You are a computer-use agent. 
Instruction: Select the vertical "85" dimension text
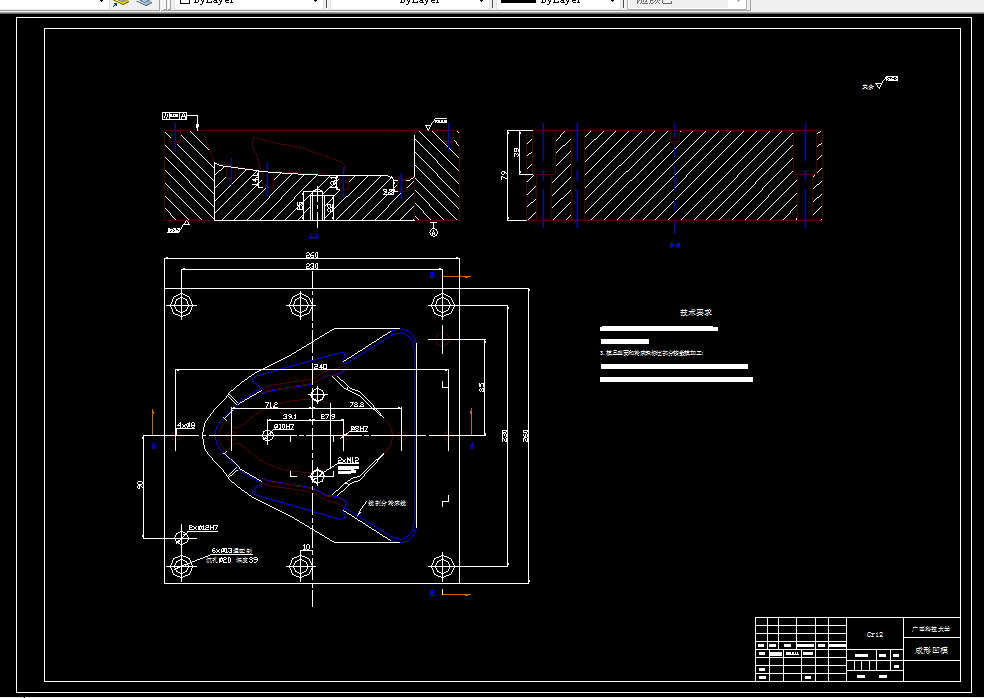click(x=481, y=387)
